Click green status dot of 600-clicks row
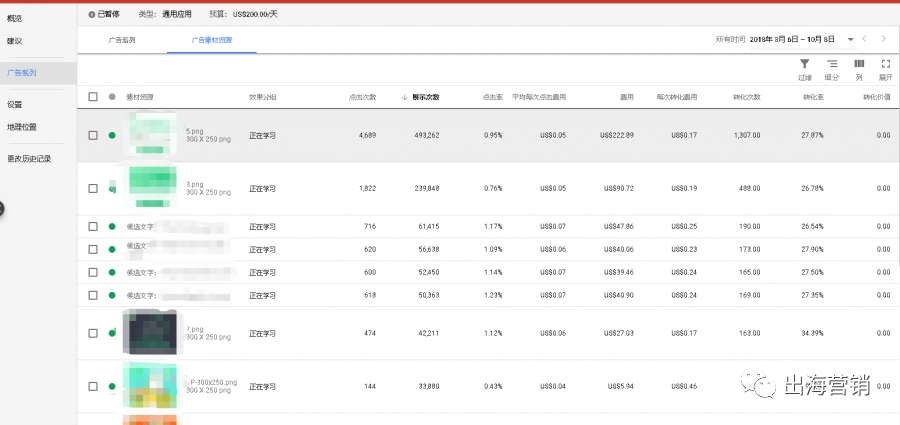 112,272
